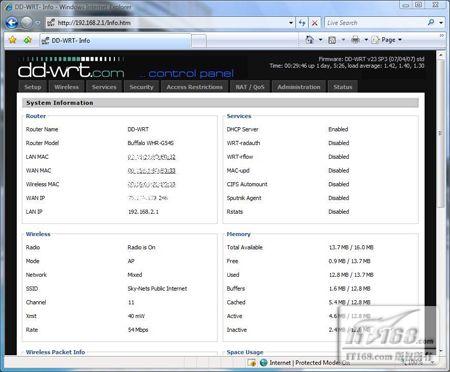Viewport: 450px width, 372px height.
Task: Click the Router section heading
Action: point(36,116)
